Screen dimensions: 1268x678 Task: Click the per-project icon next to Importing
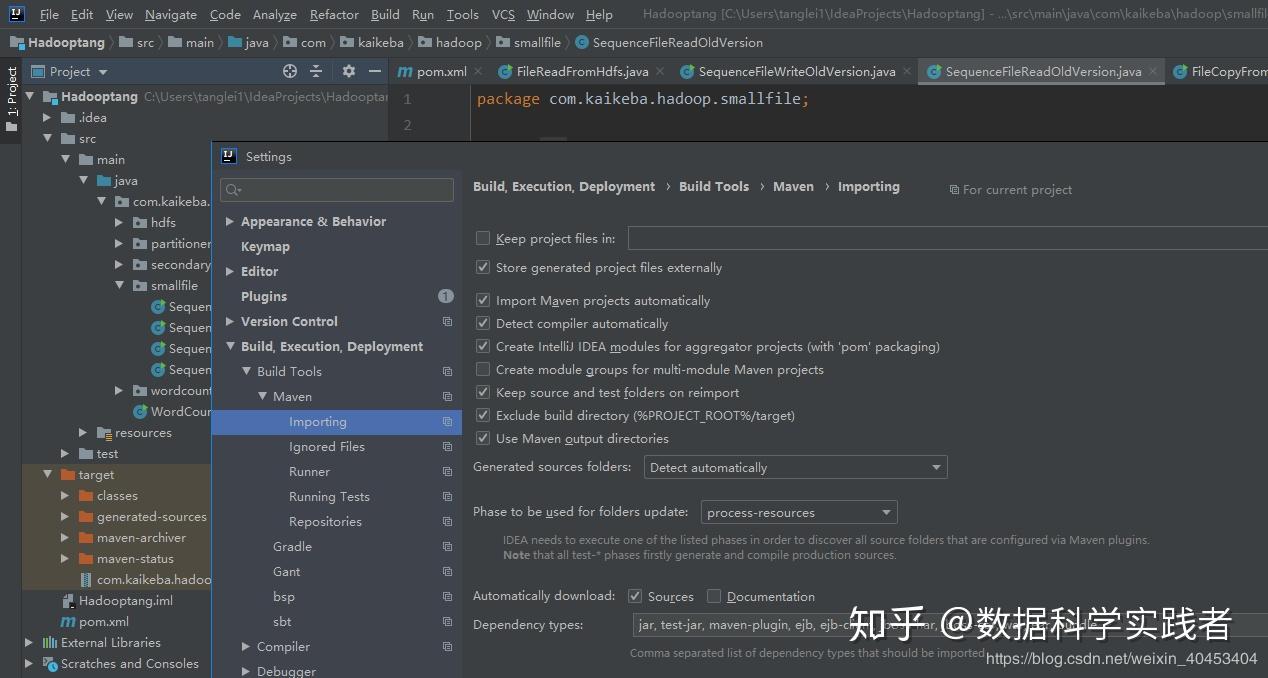tap(447, 422)
